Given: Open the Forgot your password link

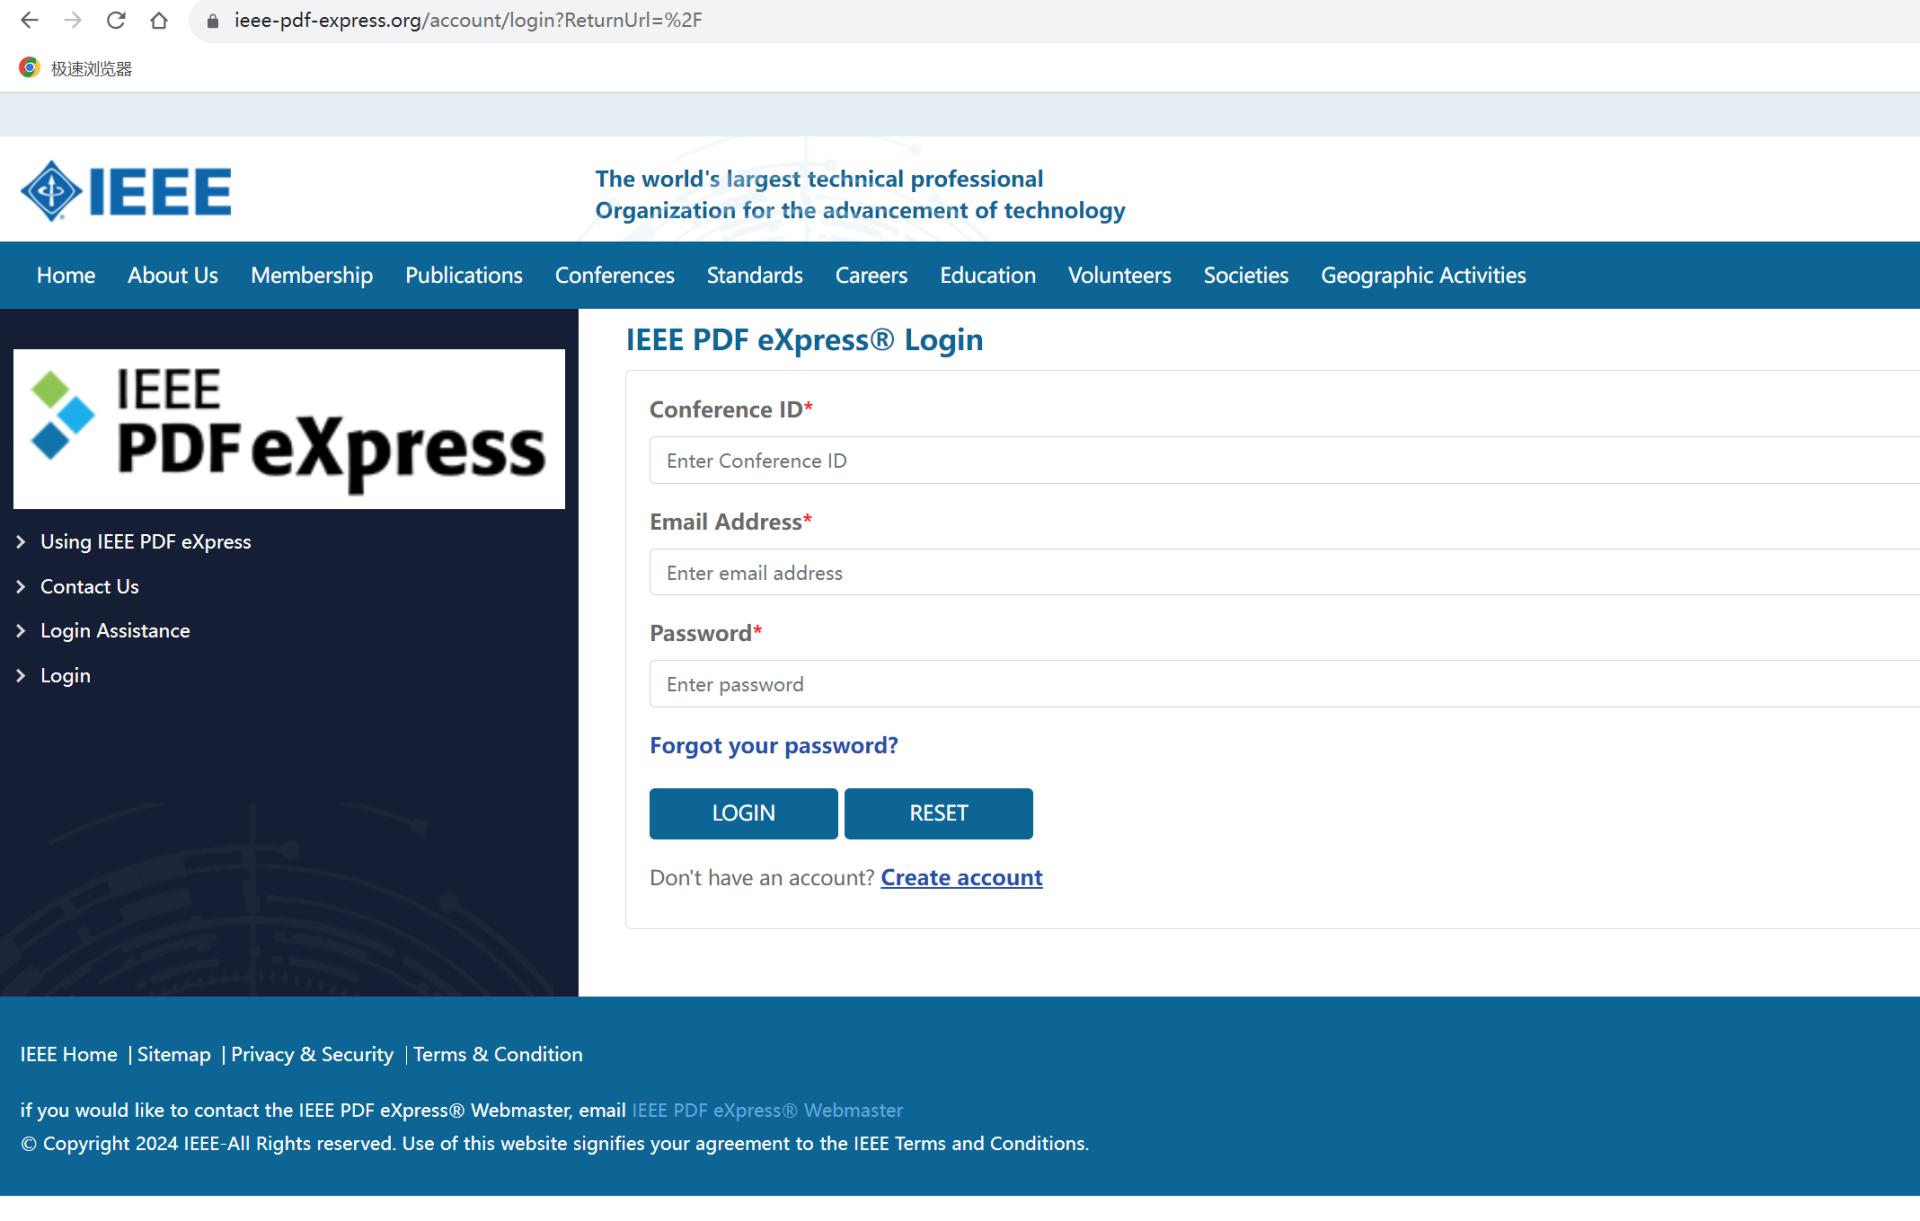Looking at the screenshot, I should [773, 745].
